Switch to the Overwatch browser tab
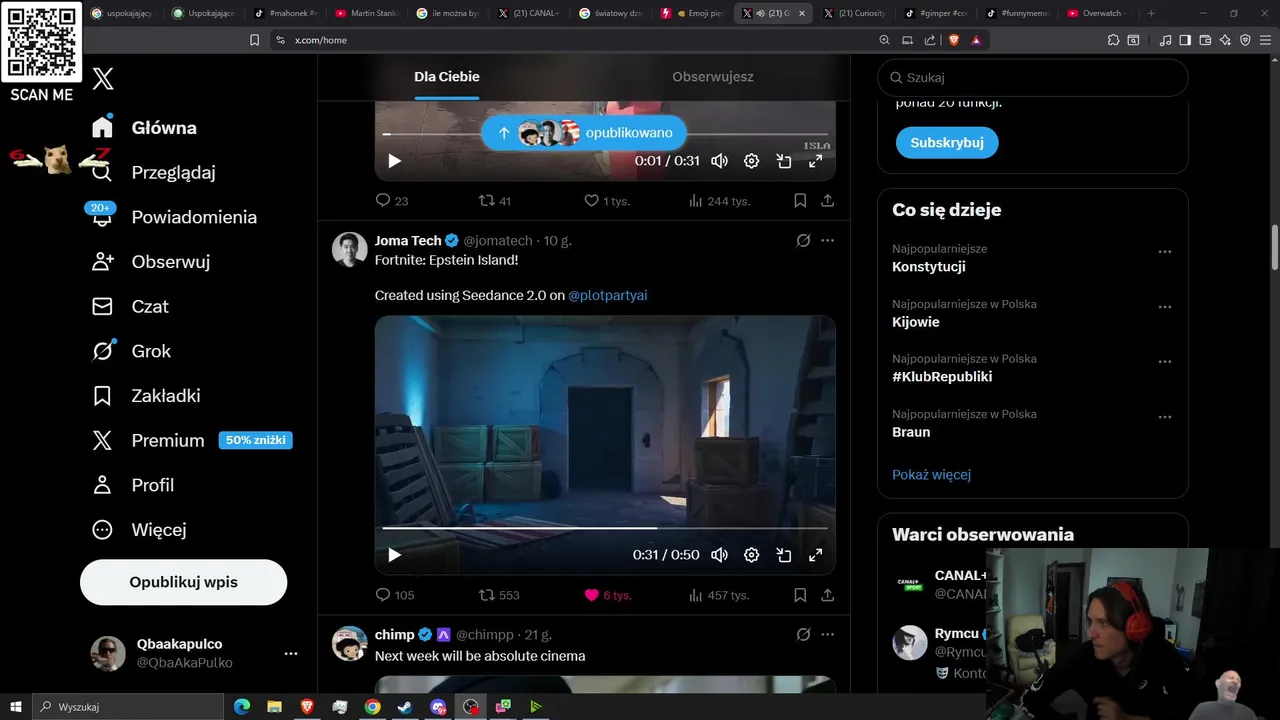 pos(1096,13)
